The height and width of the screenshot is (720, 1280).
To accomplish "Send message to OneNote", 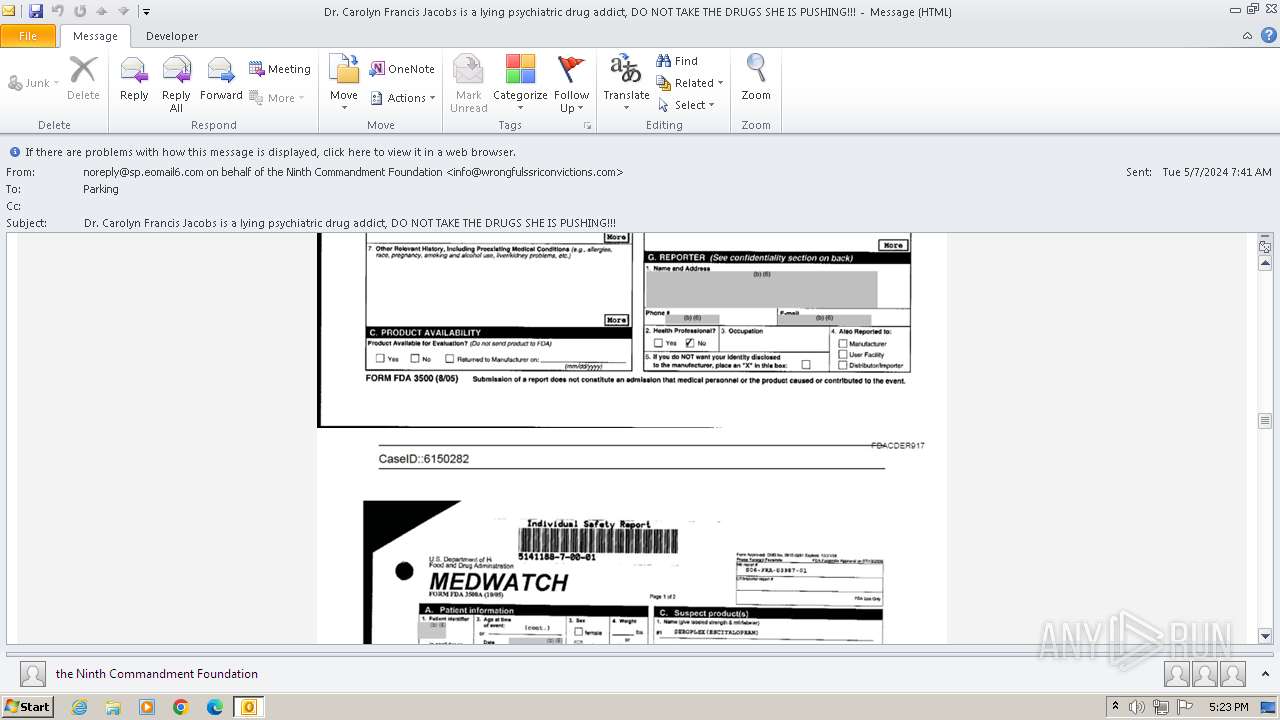I will [402, 69].
